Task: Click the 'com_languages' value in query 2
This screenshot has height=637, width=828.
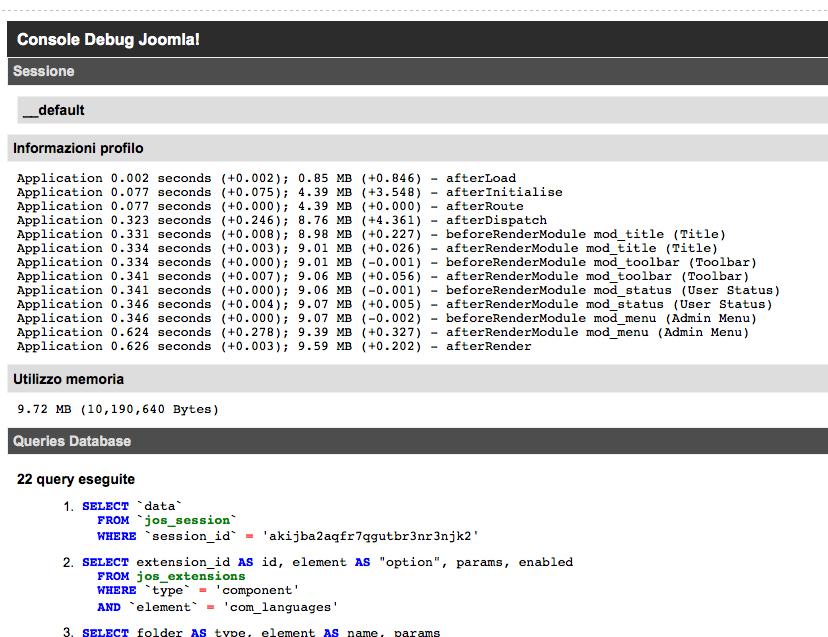Action: click(280, 607)
